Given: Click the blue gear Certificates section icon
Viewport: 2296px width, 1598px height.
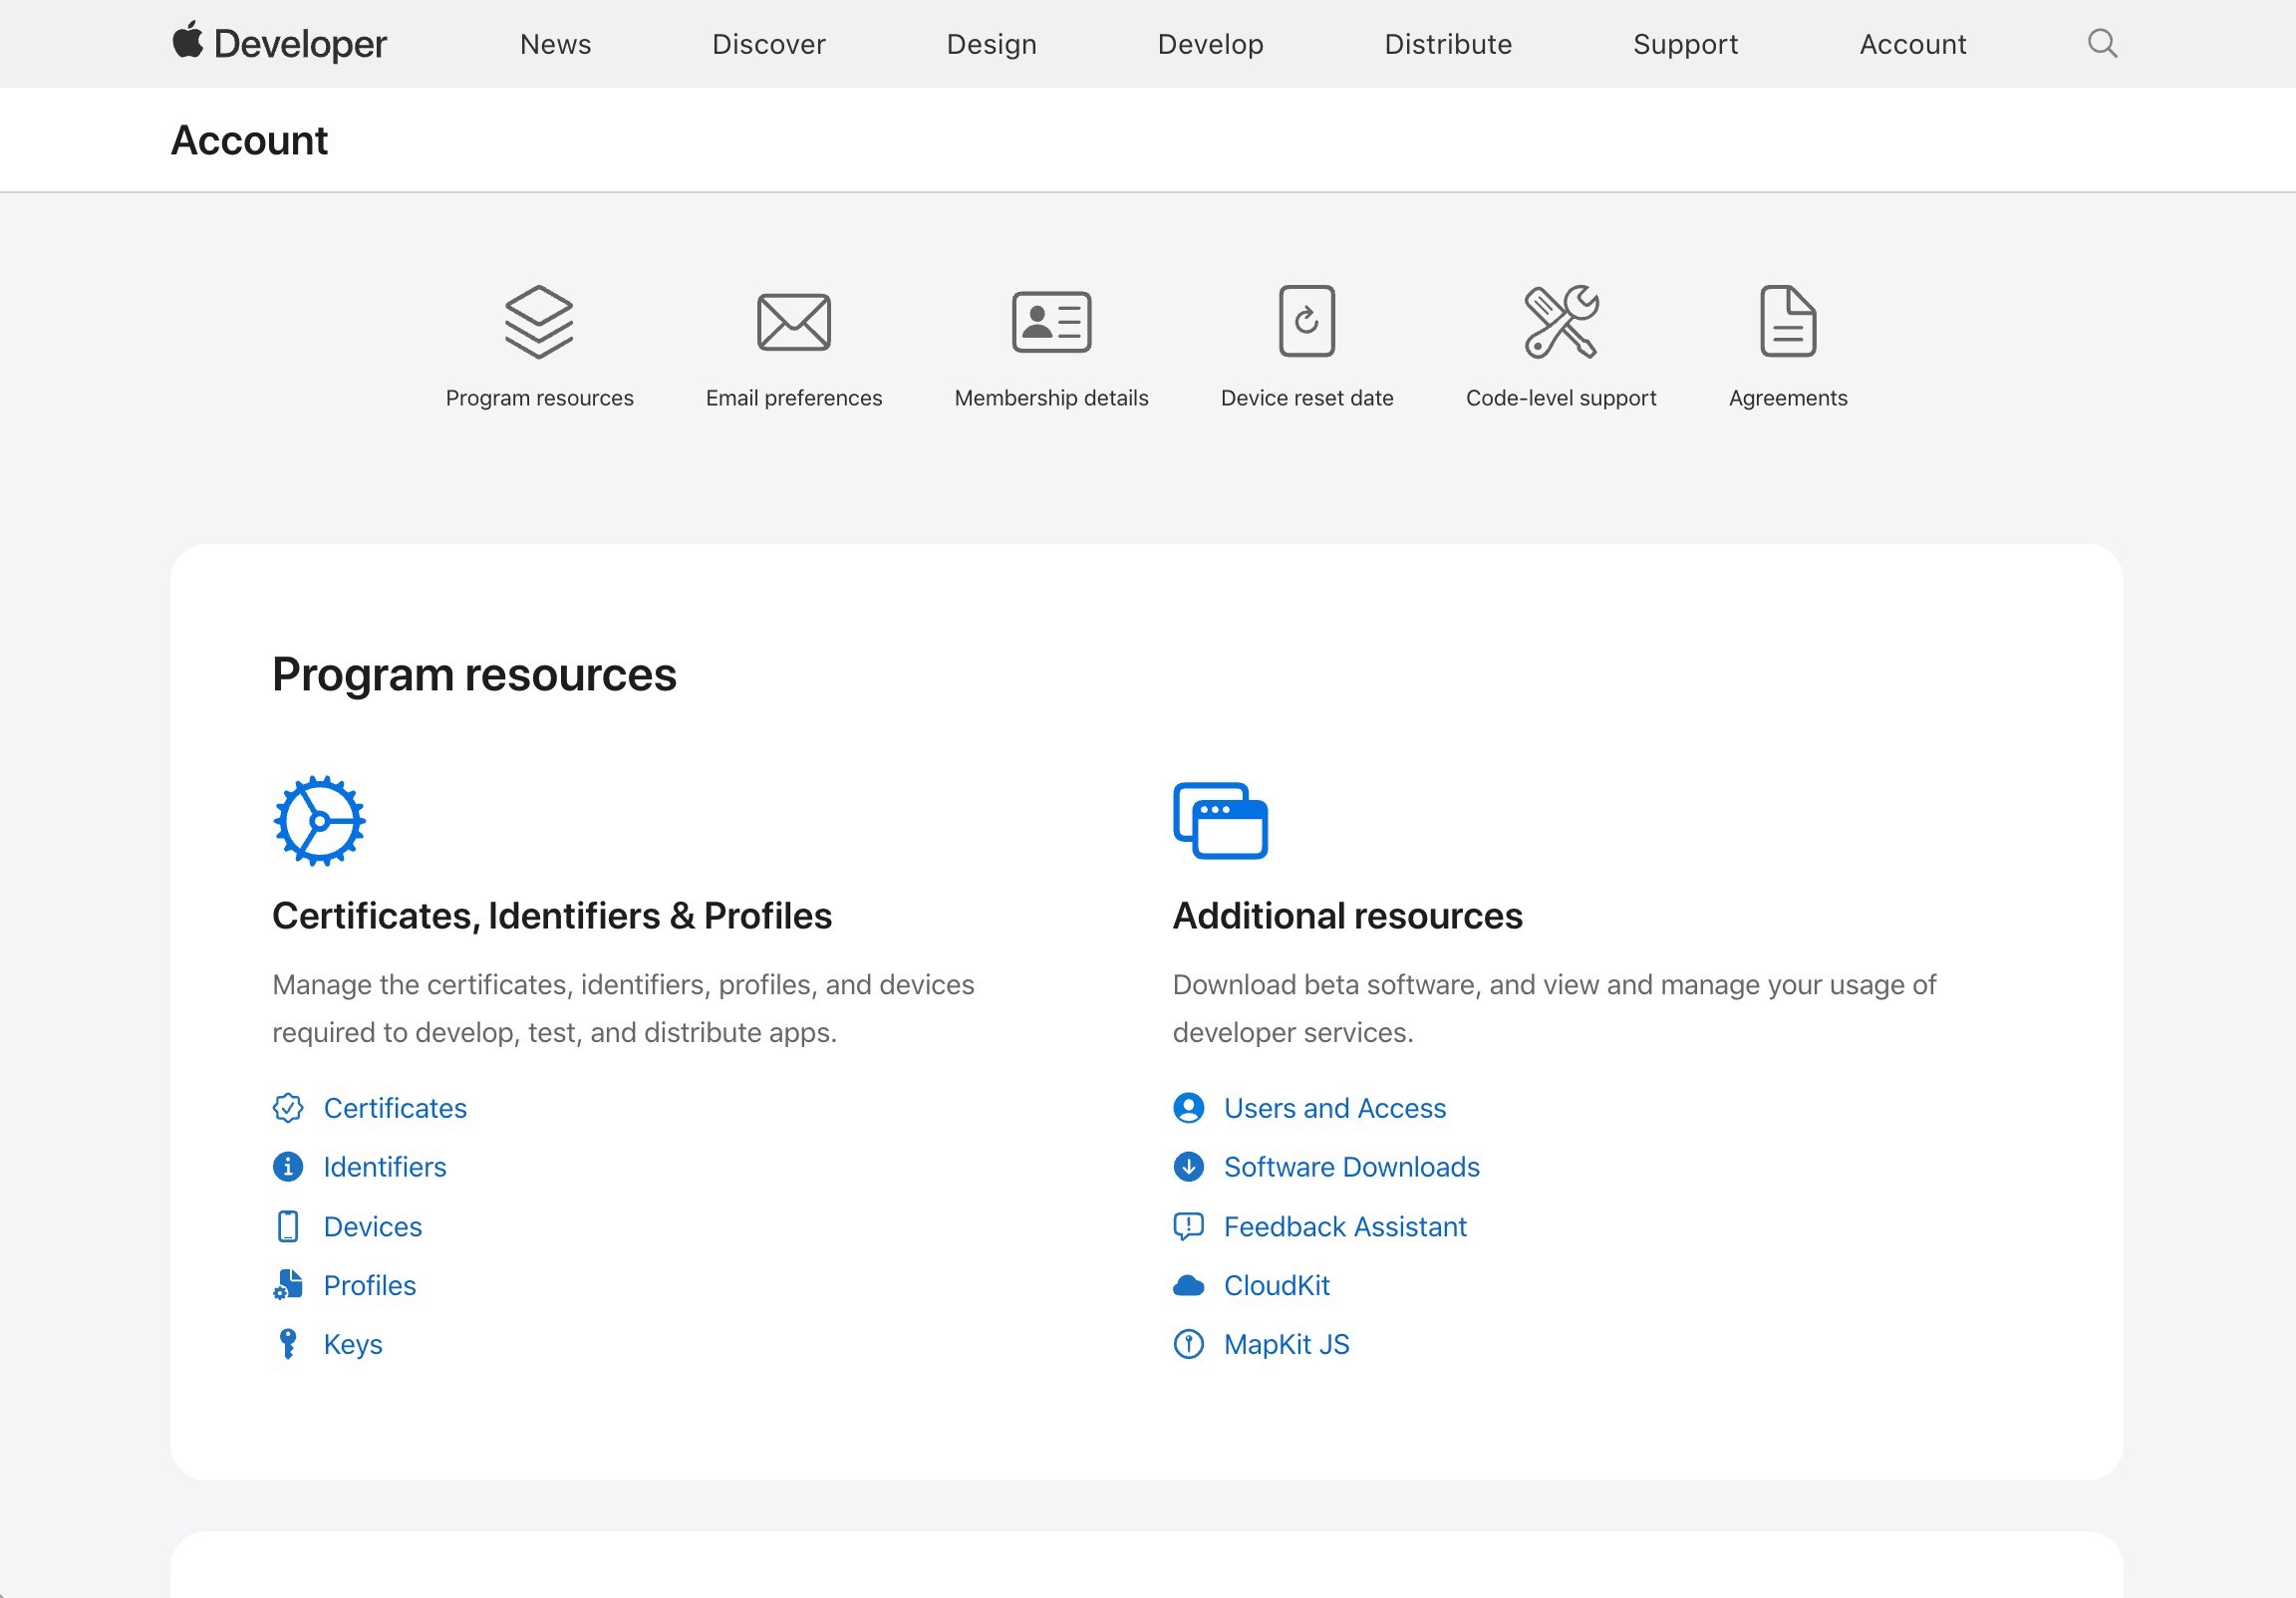Looking at the screenshot, I should click(x=319, y=821).
